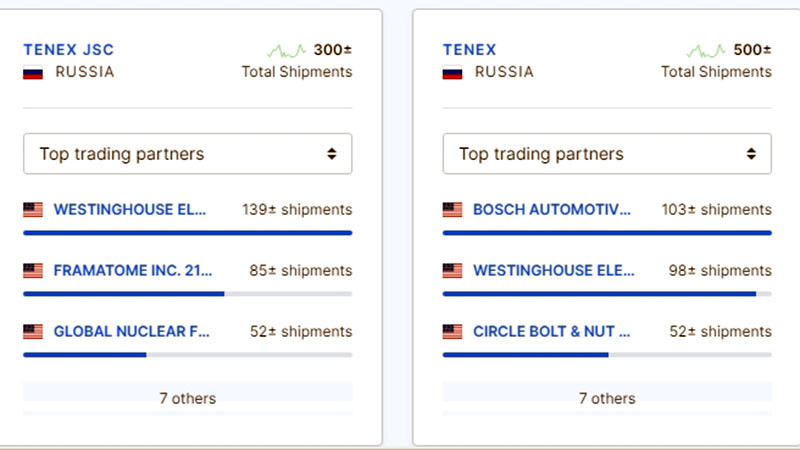Open TENEX company link in right card

(470, 50)
